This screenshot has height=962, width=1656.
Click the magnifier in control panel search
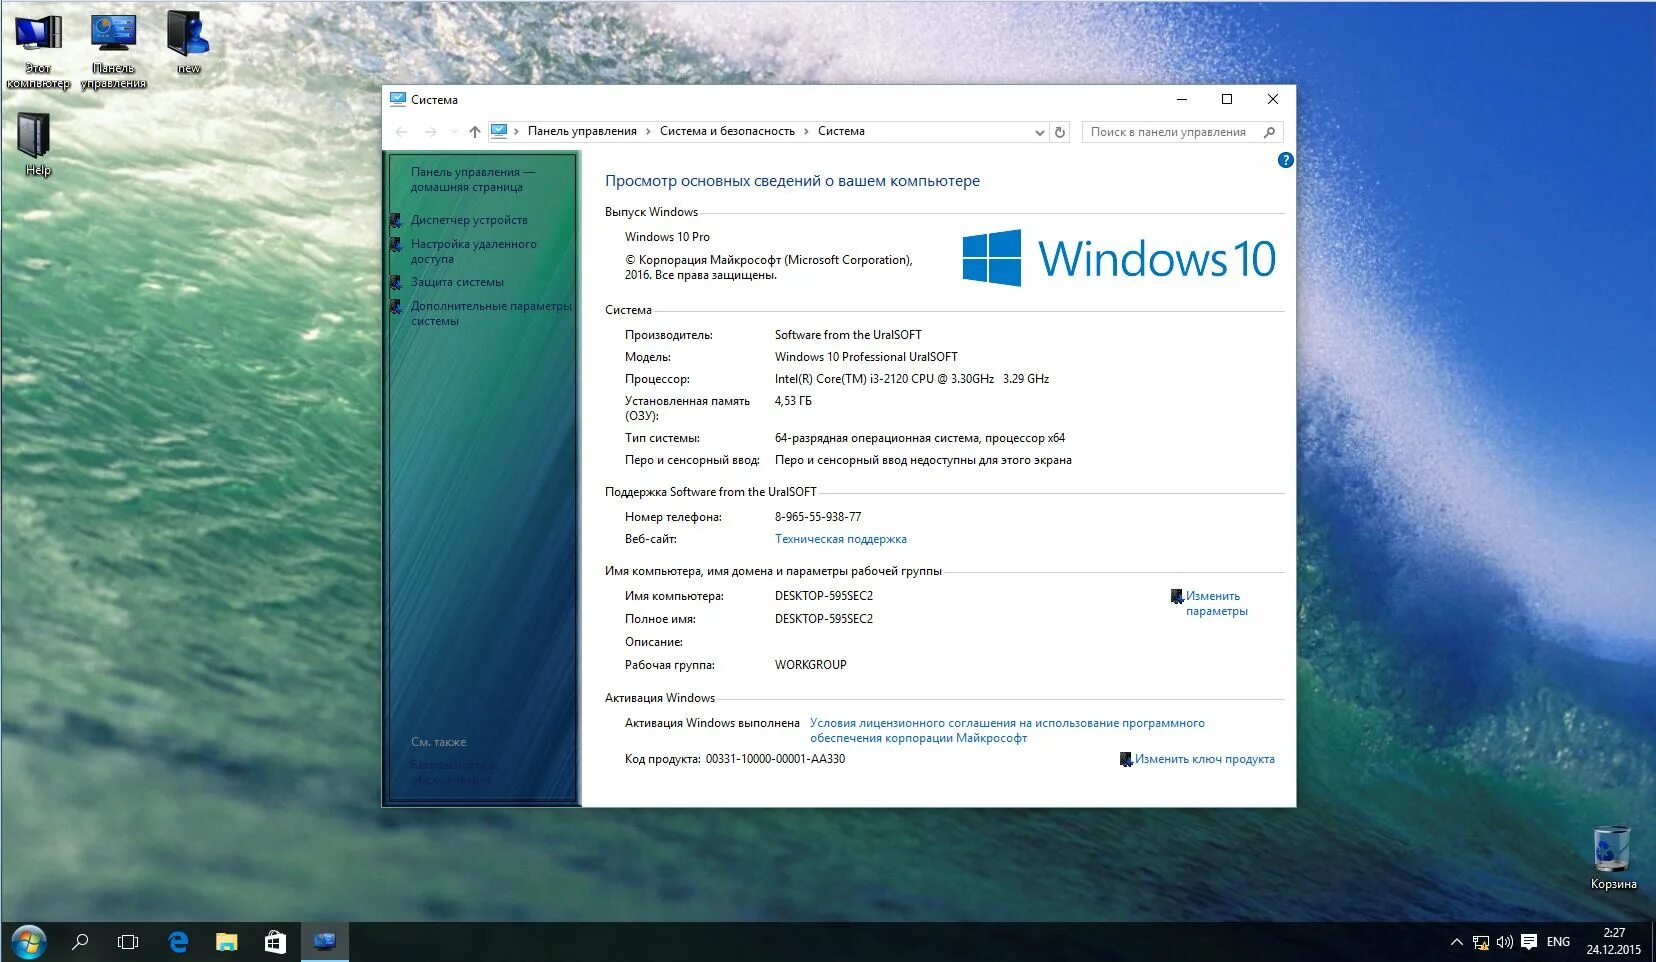pyautogui.click(x=1269, y=132)
